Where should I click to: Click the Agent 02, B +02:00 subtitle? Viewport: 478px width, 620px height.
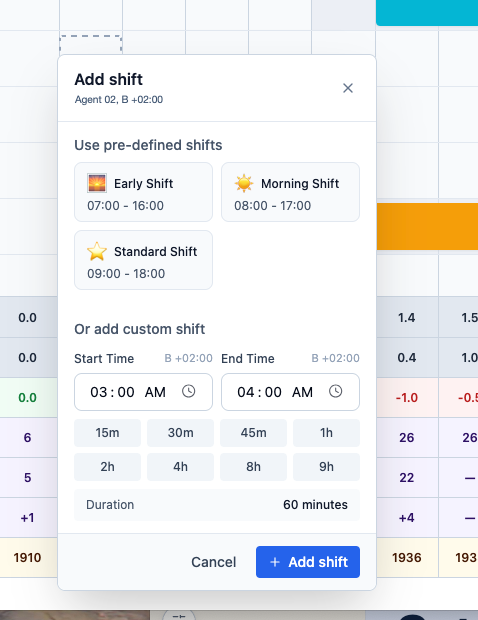tap(119, 100)
